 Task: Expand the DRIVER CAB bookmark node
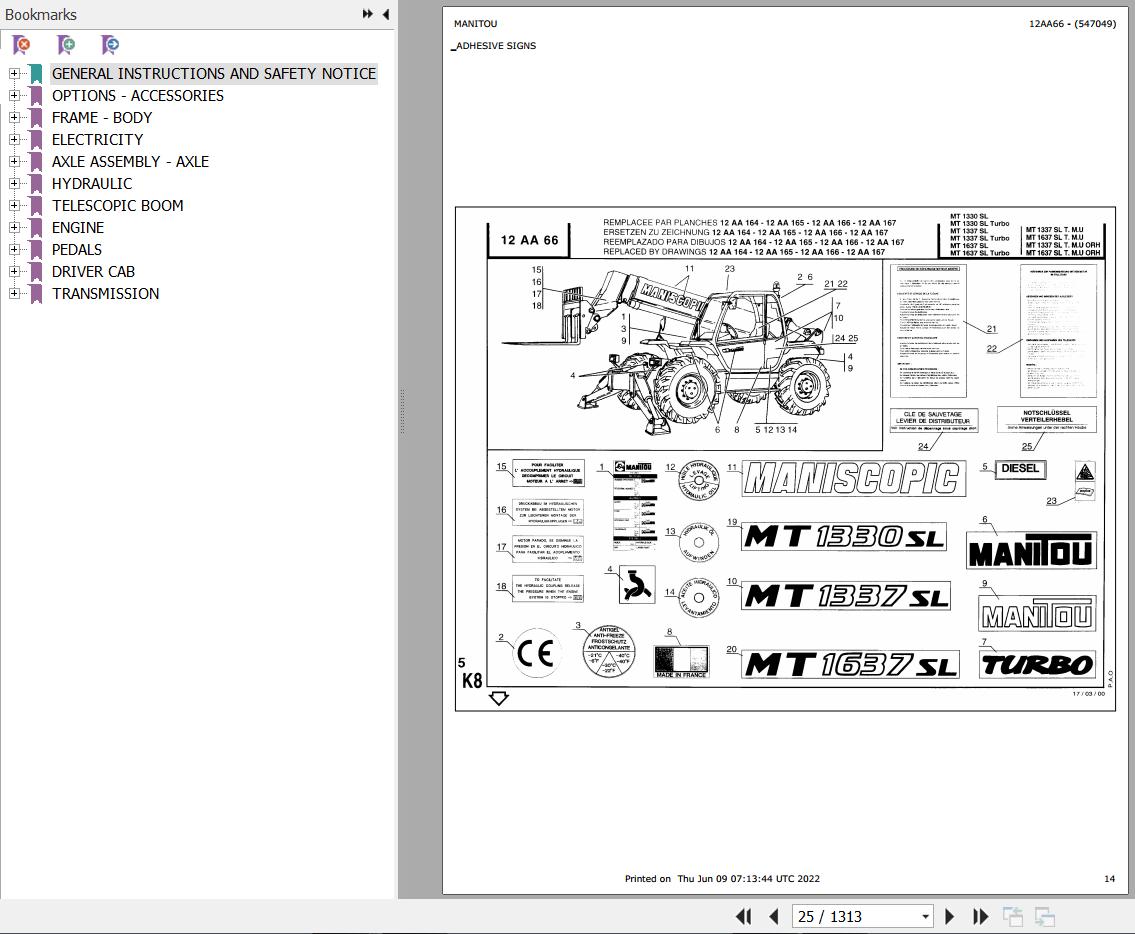point(14,272)
